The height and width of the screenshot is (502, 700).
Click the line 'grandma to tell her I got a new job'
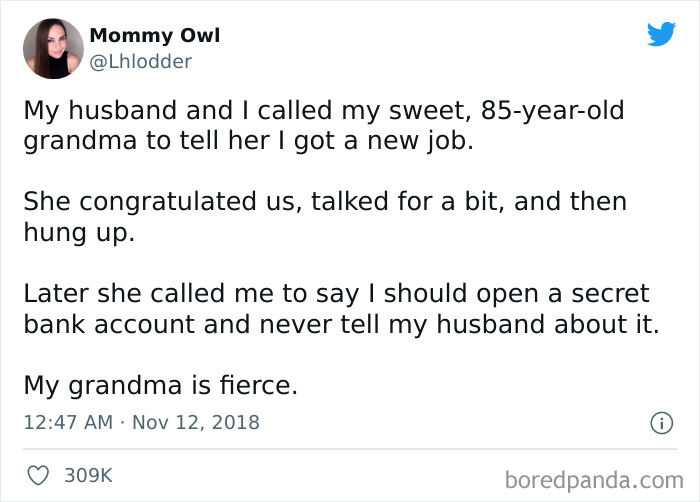coord(247,141)
